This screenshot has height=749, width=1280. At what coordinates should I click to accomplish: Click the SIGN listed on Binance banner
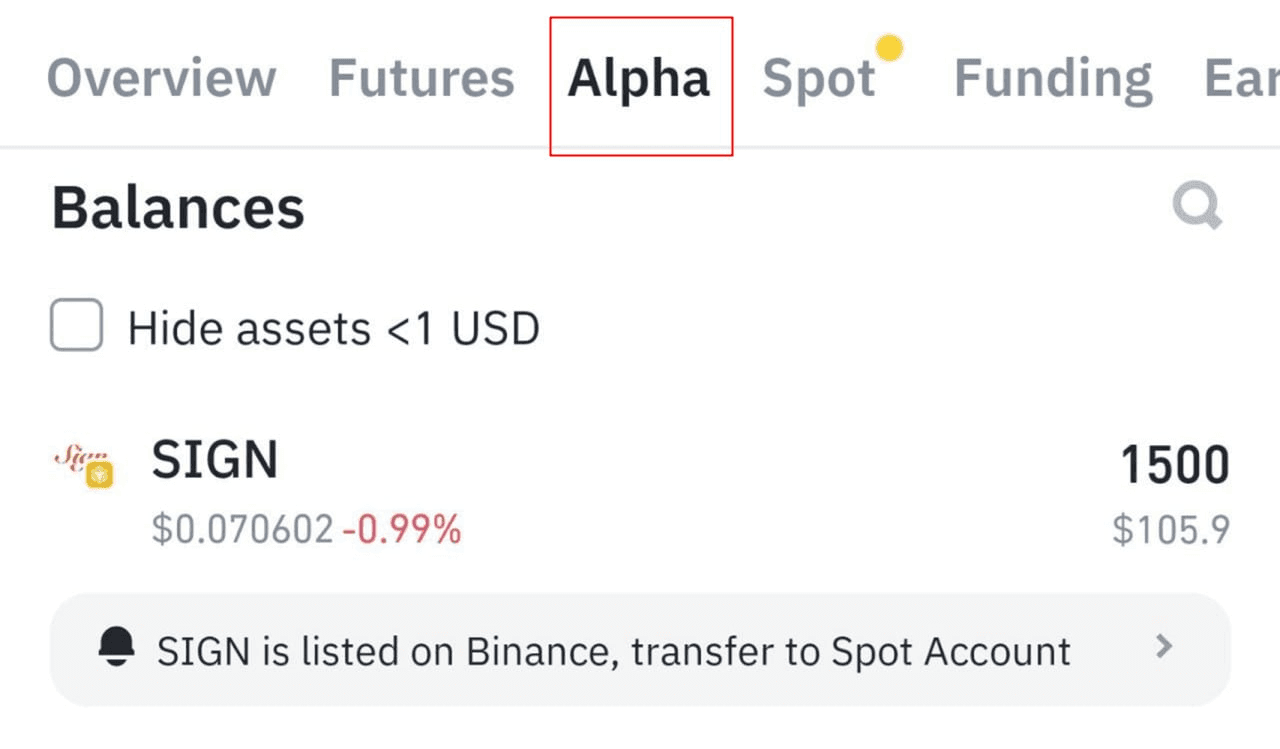pyautogui.click(x=640, y=650)
